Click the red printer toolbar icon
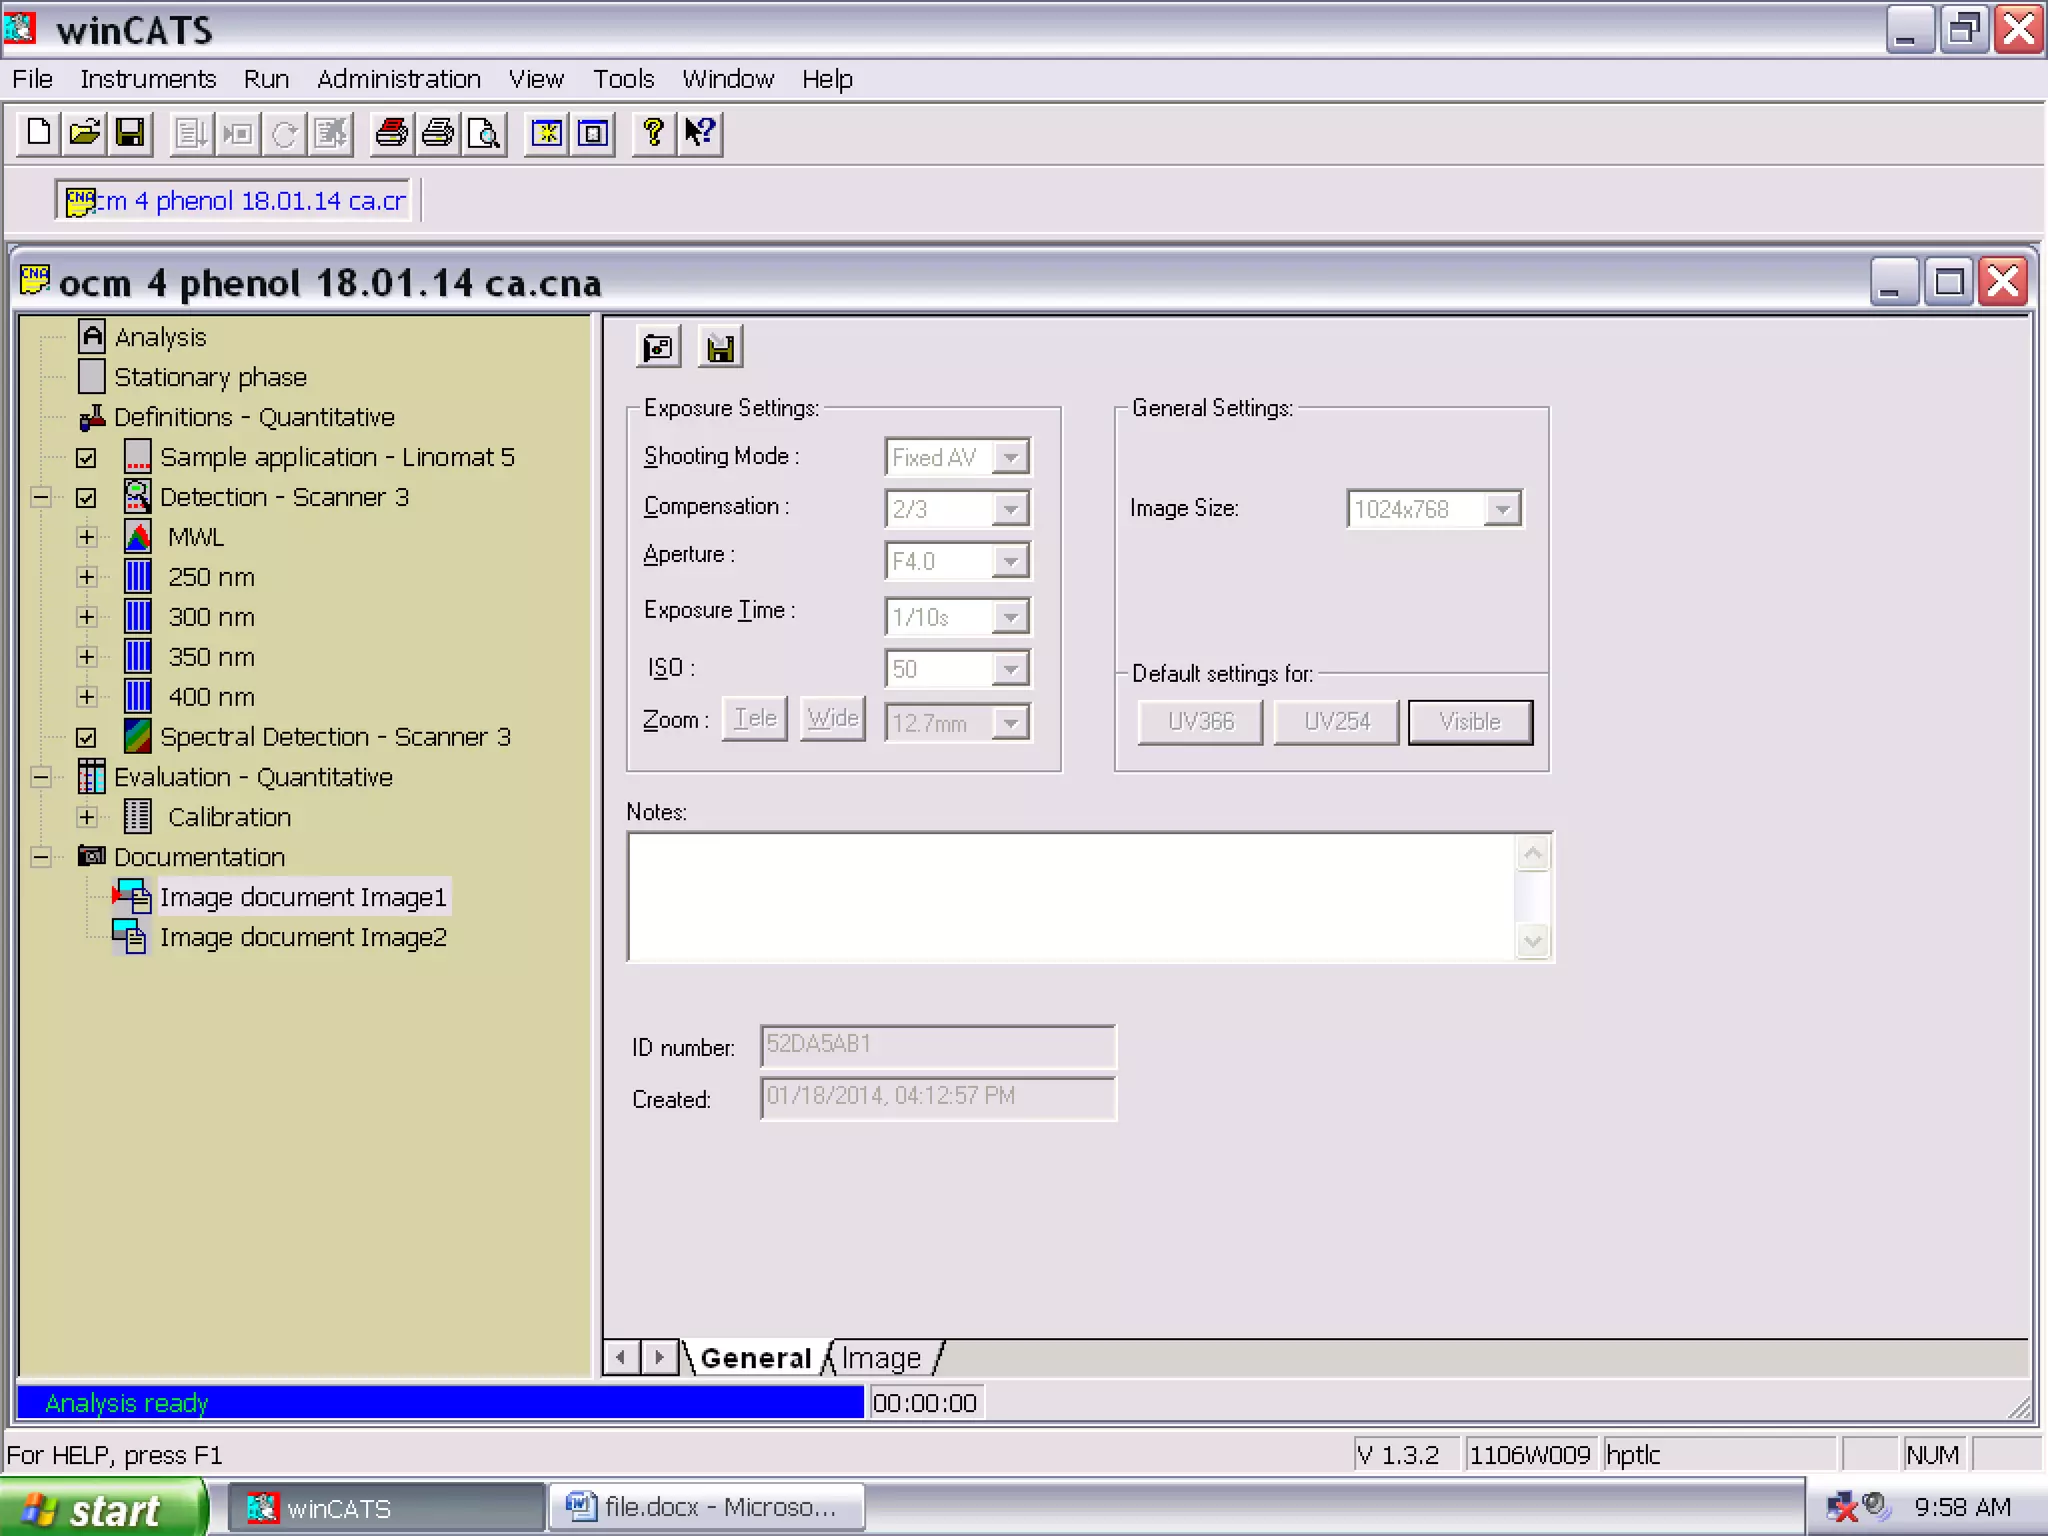This screenshot has width=2048, height=1536. click(391, 133)
